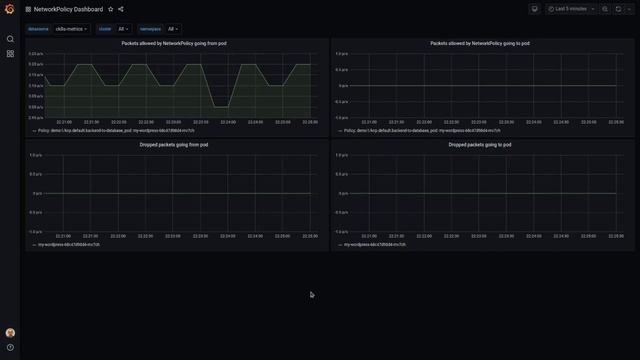Click the user avatar in the sidebar
This screenshot has width=640, height=360.
(10, 333)
